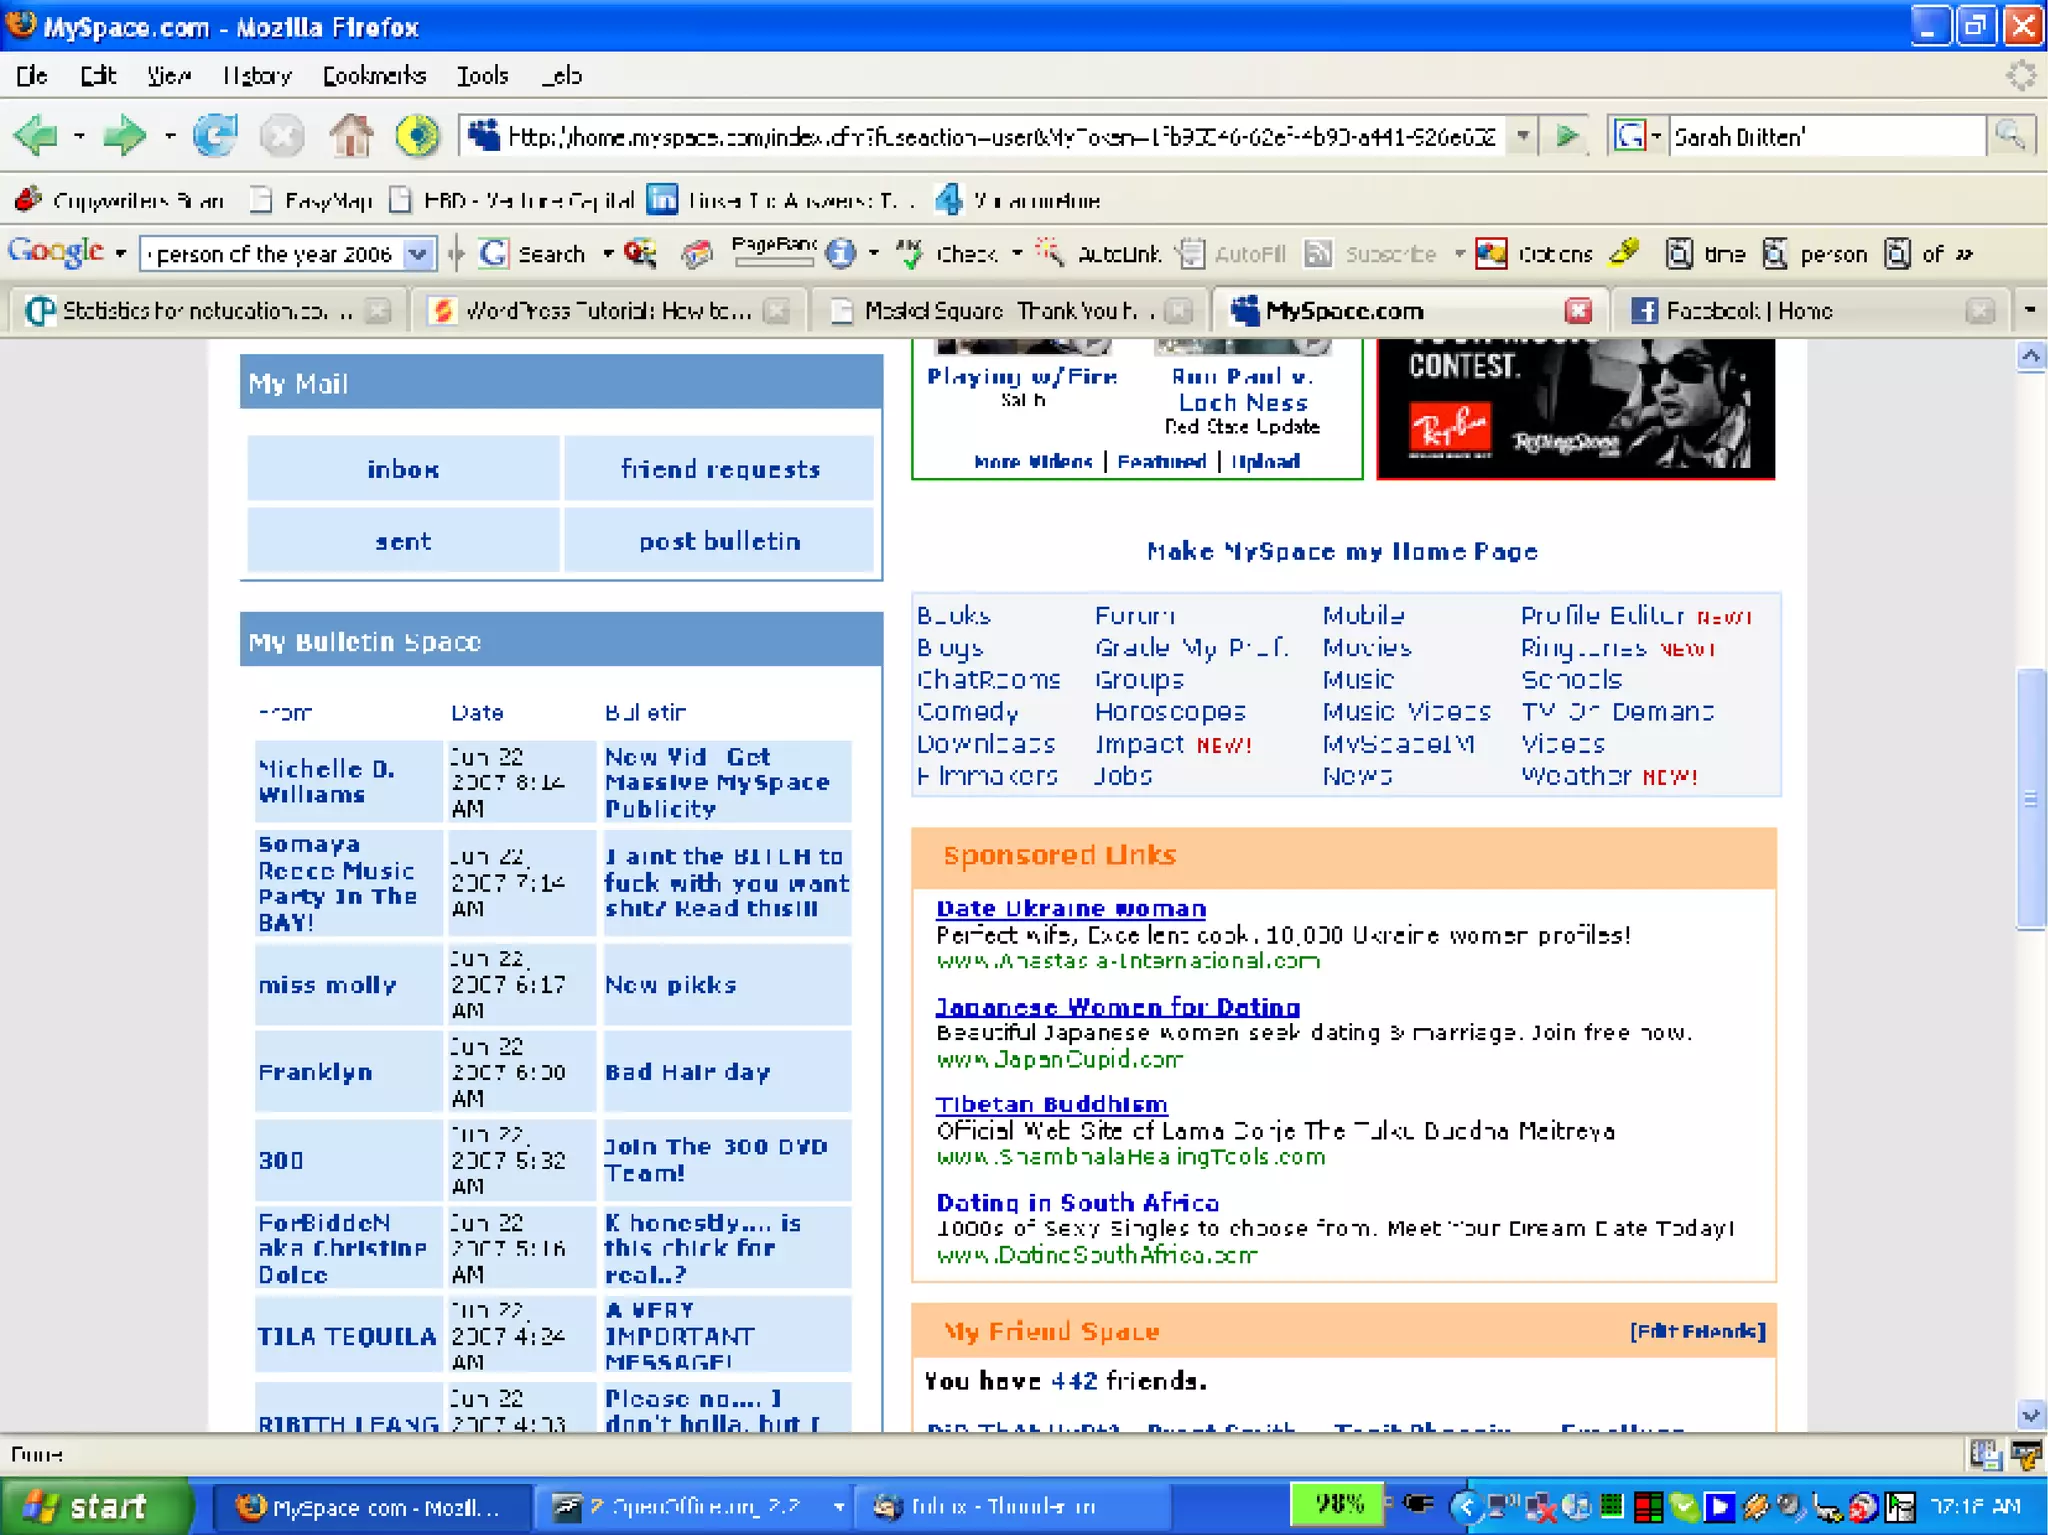Click the Google toolbar Options icon
The width and height of the screenshot is (2048, 1535).
coord(1491,254)
